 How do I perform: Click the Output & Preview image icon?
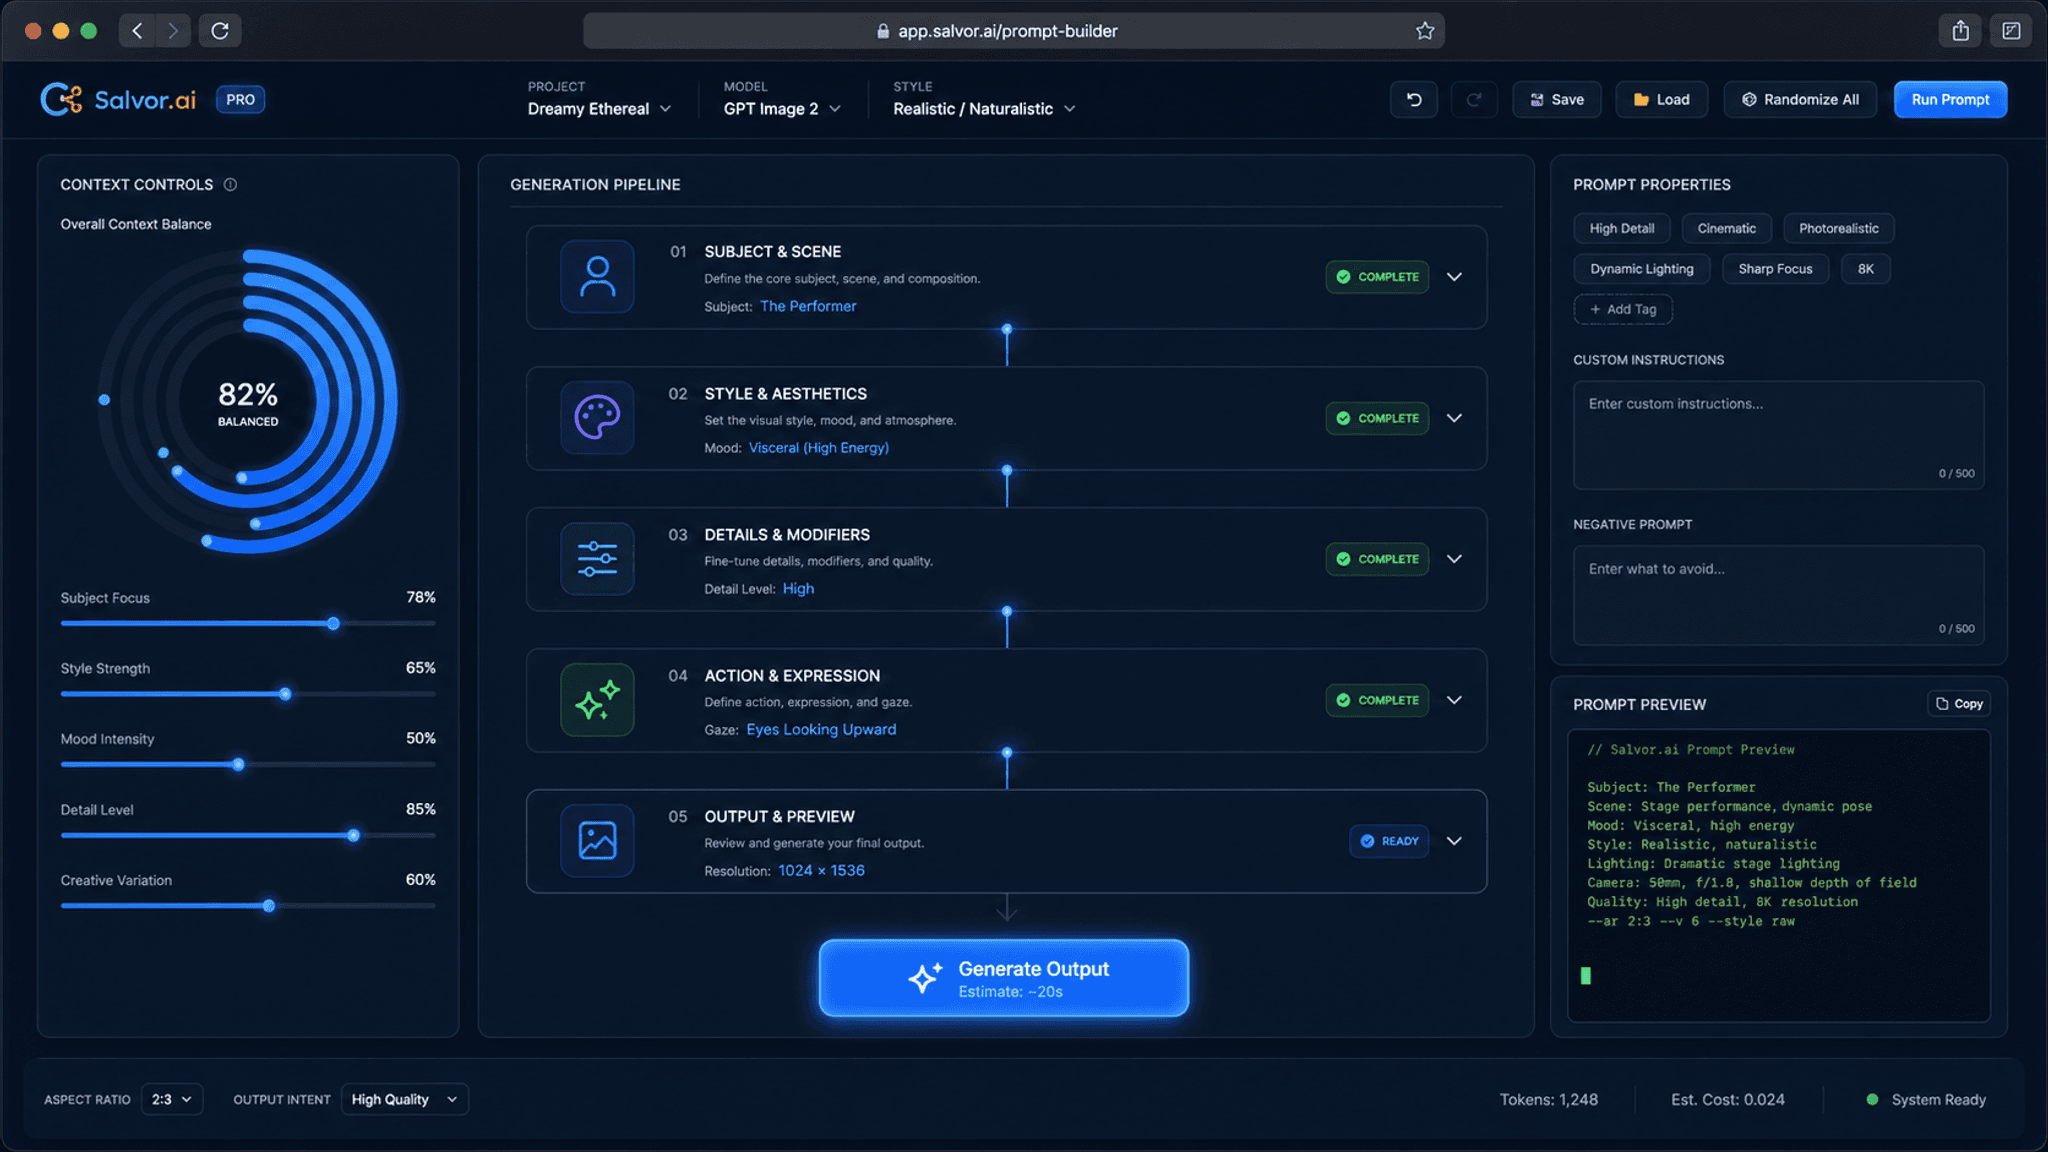click(x=597, y=841)
